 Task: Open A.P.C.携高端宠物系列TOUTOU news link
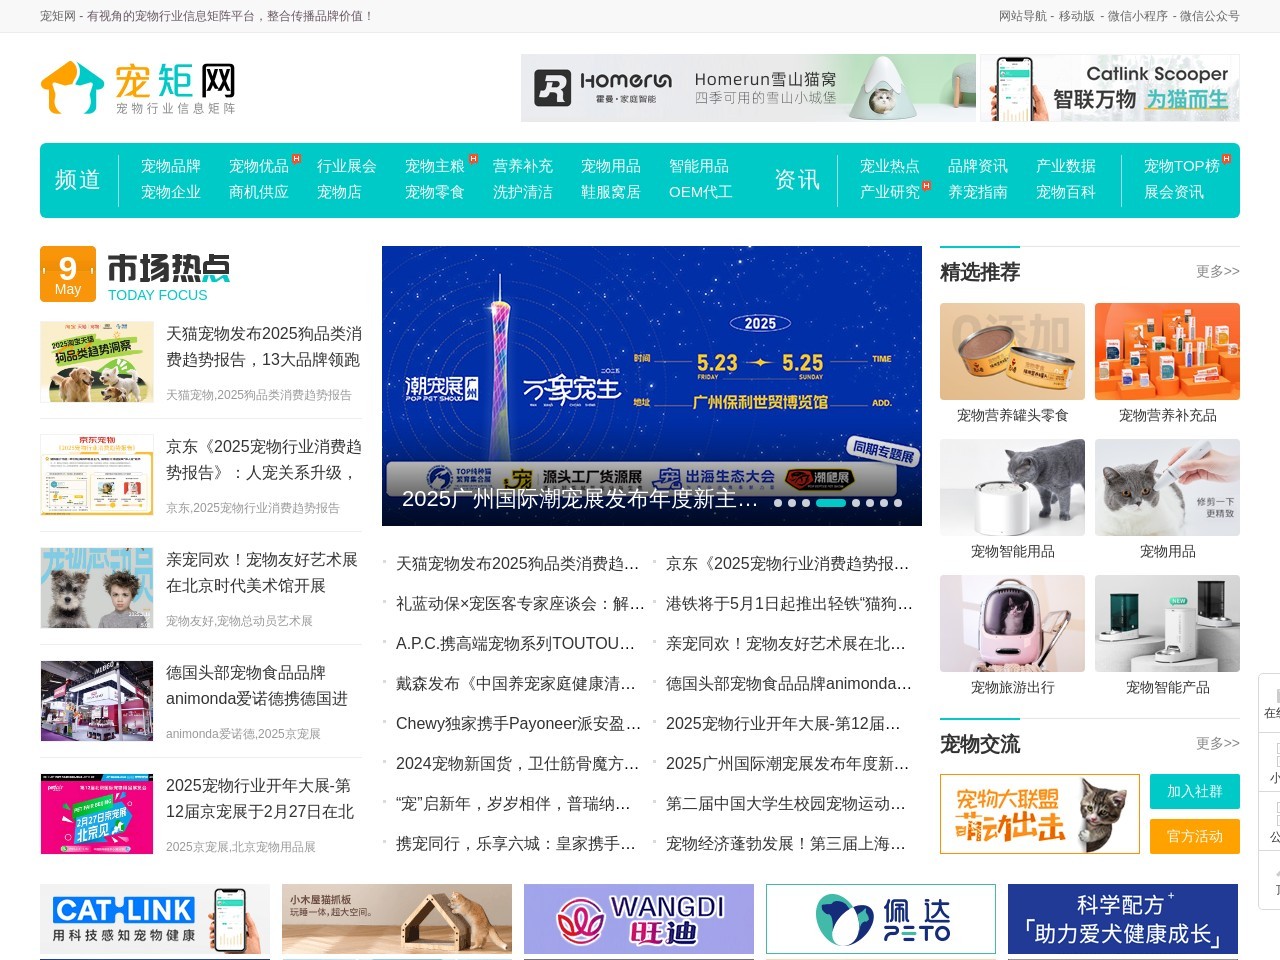click(516, 644)
